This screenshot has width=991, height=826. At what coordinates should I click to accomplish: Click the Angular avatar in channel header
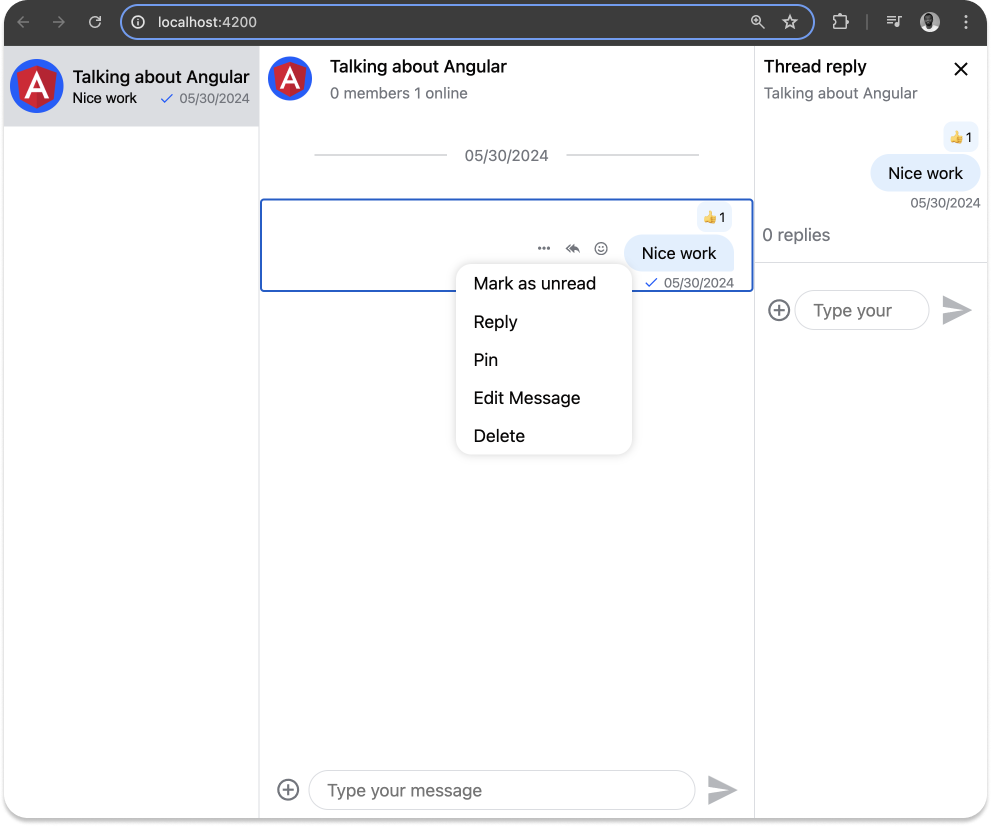point(290,79)
